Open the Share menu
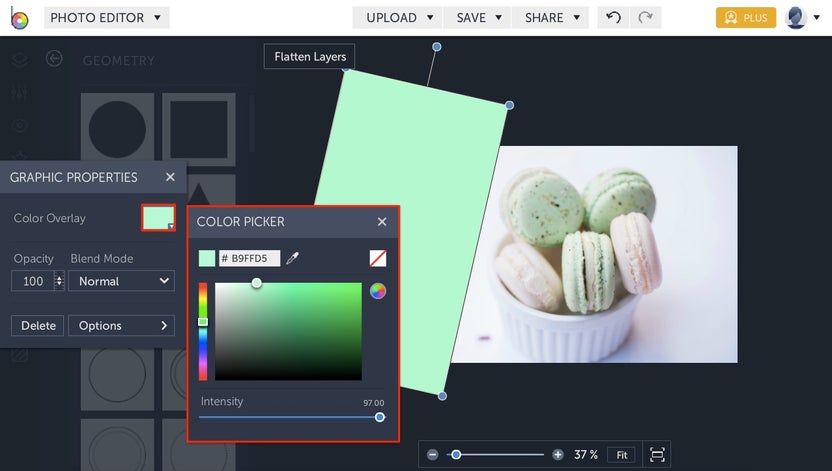This screenshot has height=471, width=832. (550, 18)
